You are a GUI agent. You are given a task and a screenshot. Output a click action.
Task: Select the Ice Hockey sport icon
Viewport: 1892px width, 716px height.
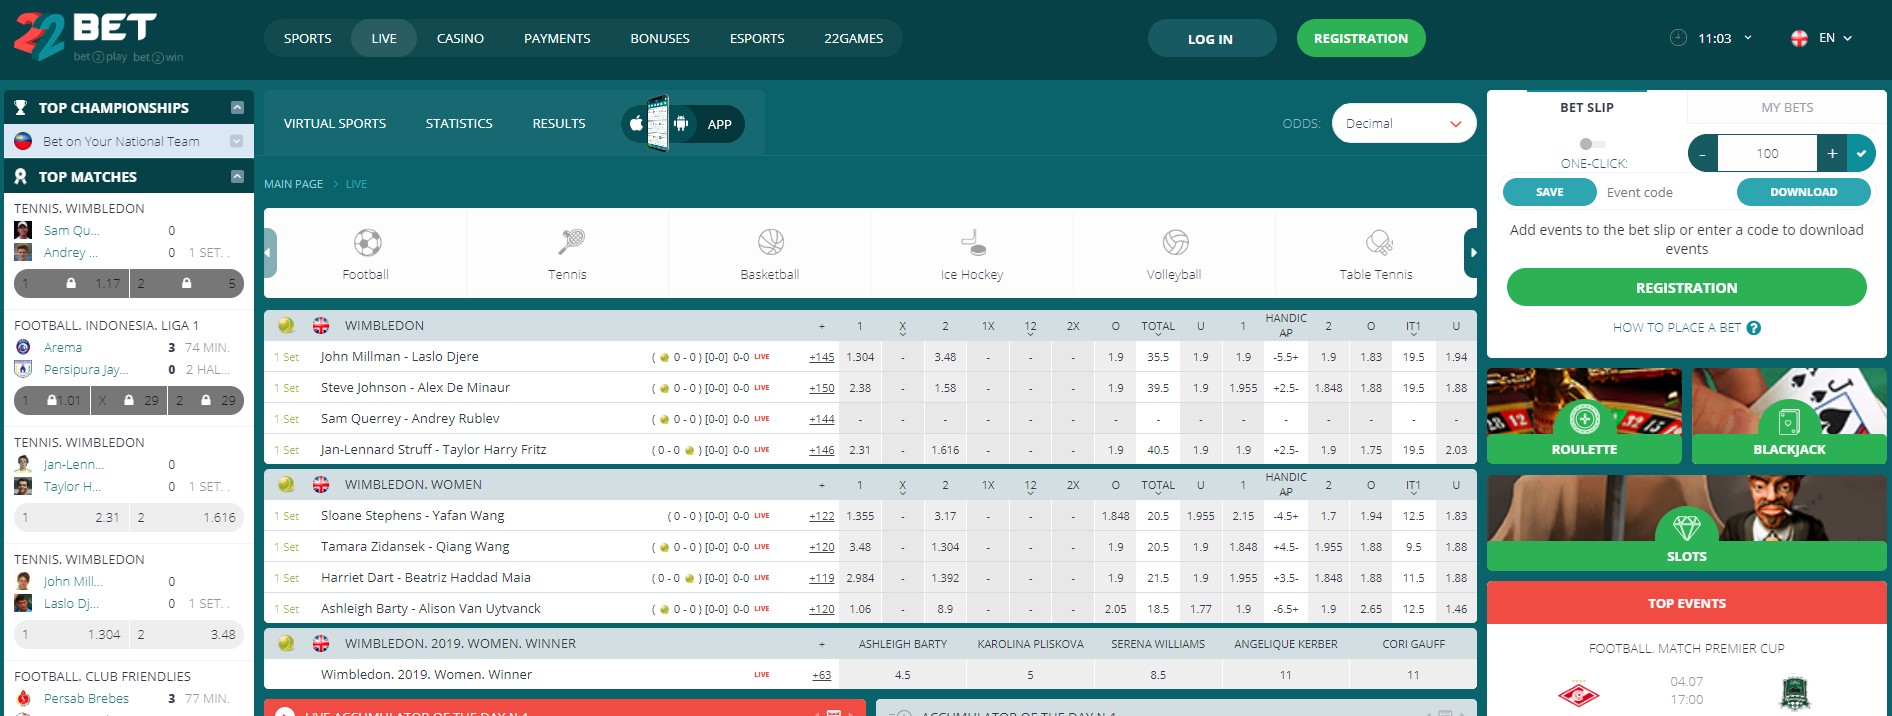pos(973,242)
